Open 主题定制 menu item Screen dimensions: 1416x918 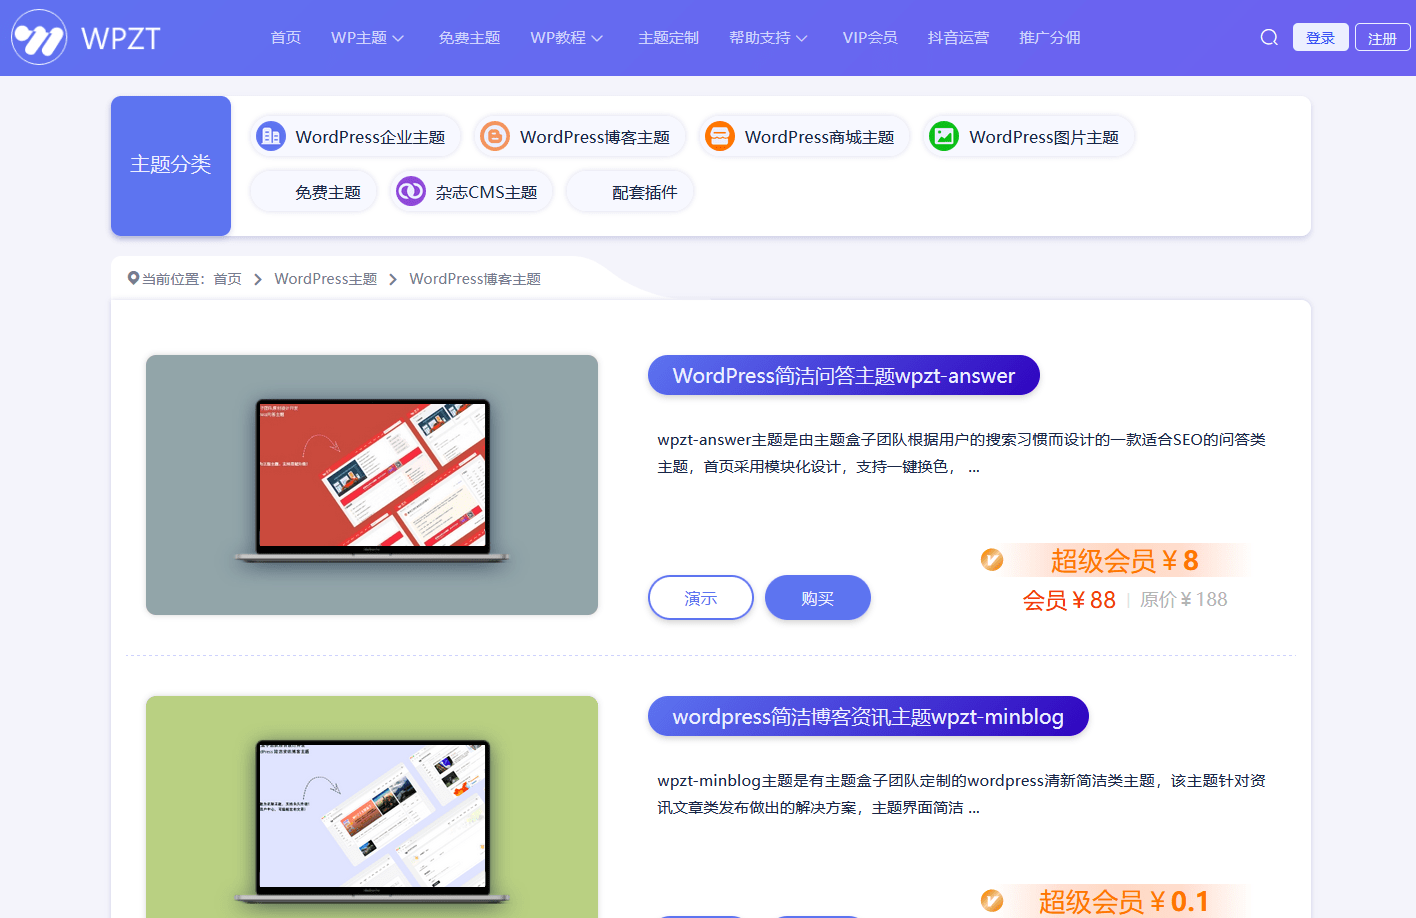668,37
